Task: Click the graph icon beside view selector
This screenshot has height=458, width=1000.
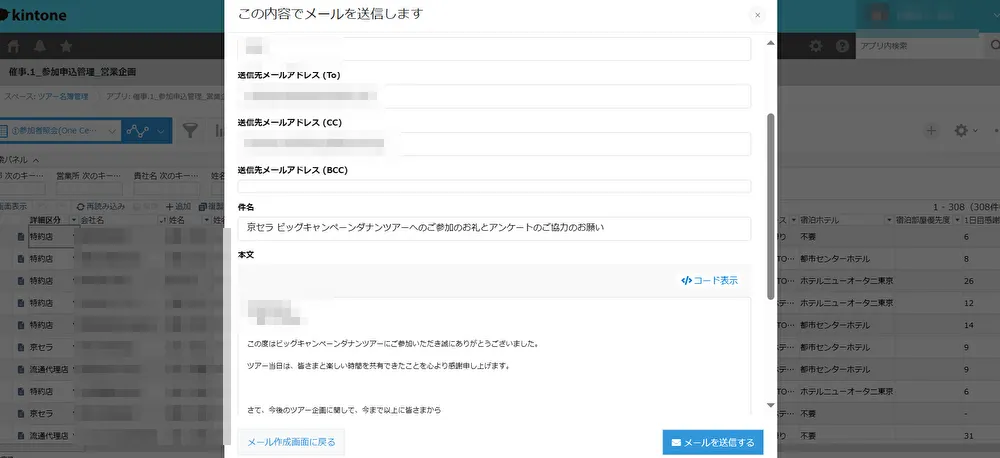Action: 138,131
